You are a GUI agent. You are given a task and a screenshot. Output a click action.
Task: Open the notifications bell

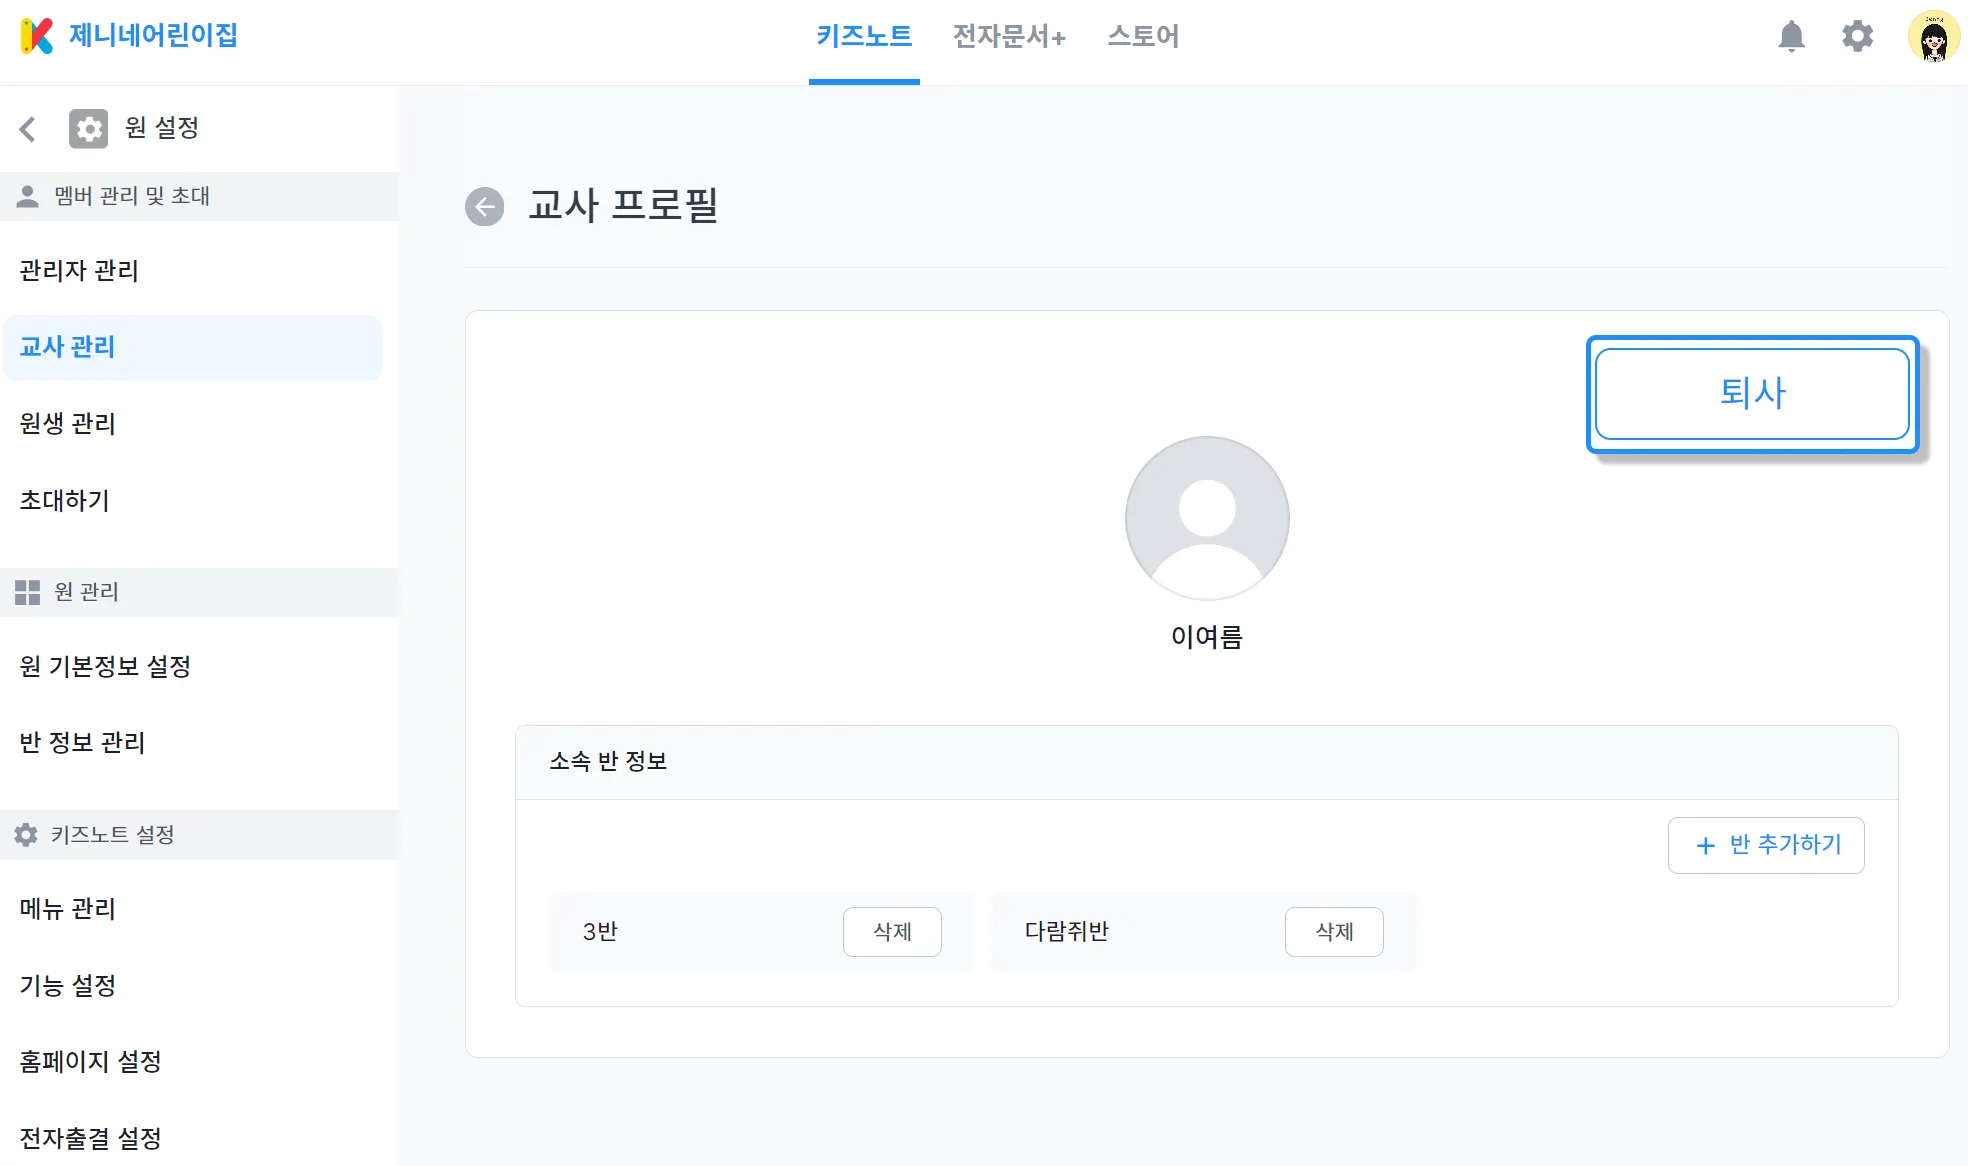(1791, 37)
